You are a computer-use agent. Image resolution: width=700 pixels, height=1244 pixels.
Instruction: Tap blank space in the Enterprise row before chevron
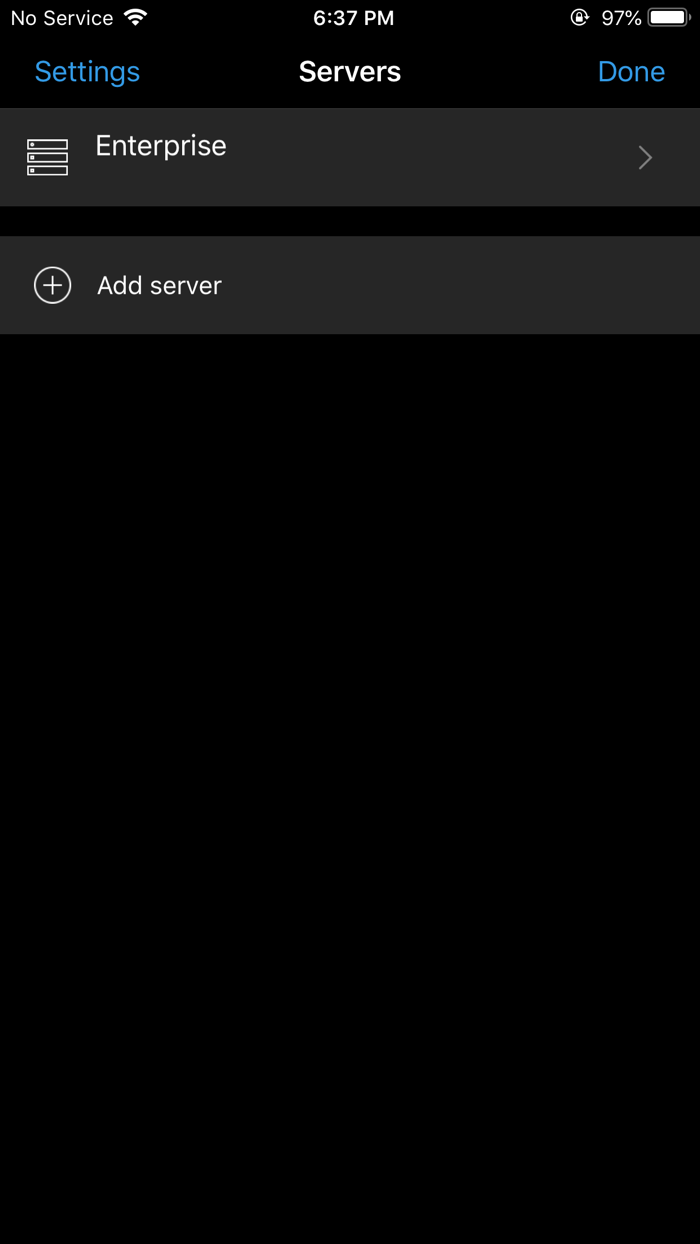coord(430,157)
